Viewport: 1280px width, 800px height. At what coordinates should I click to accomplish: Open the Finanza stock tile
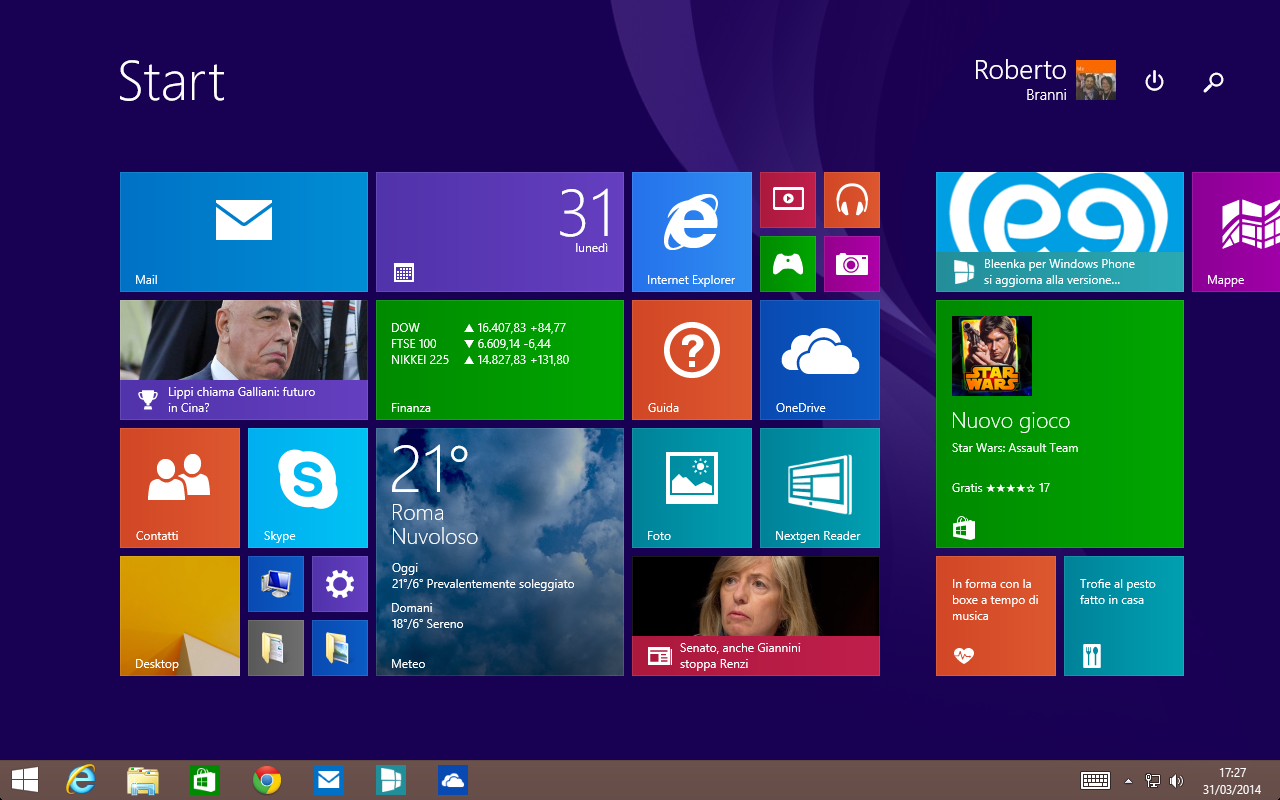click(500, 360)
